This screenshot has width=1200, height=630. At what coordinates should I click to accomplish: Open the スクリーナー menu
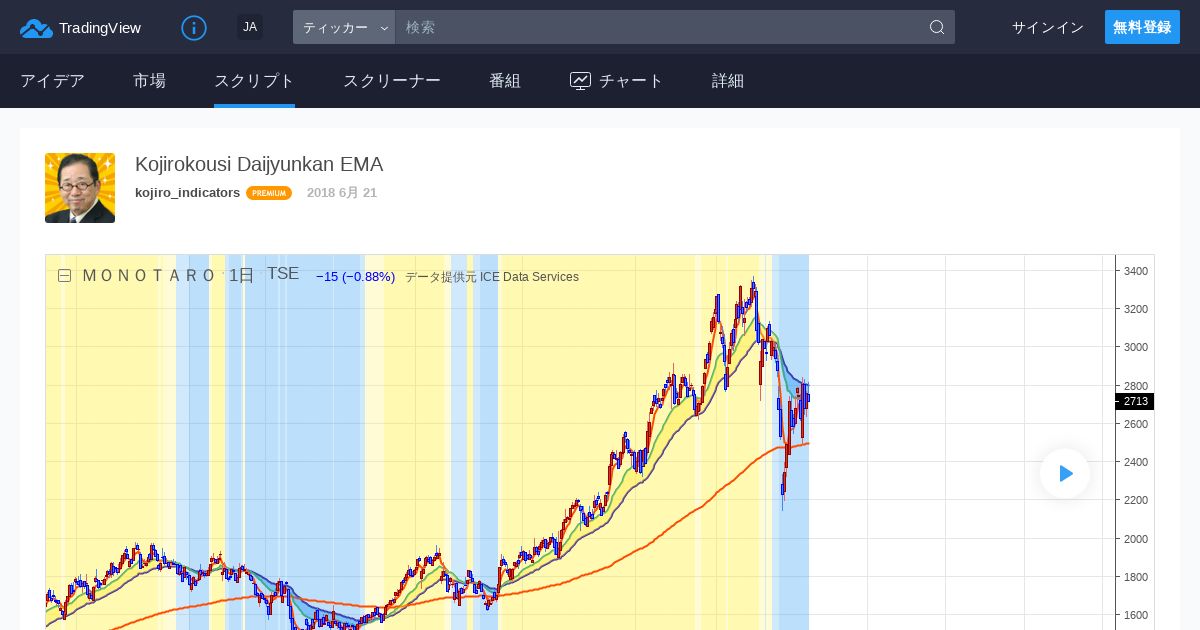click(391, 81)
